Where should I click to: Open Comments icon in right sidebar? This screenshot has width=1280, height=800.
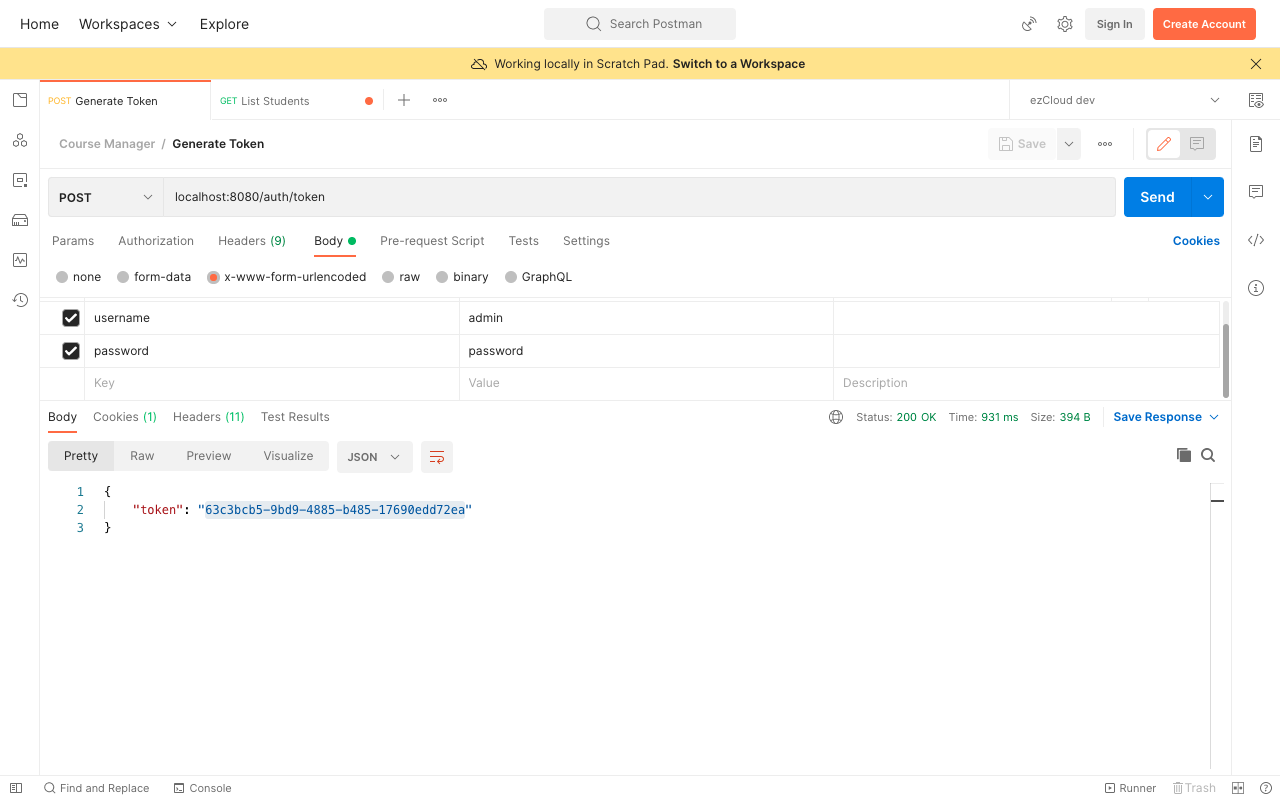[x=1256, y=192]
